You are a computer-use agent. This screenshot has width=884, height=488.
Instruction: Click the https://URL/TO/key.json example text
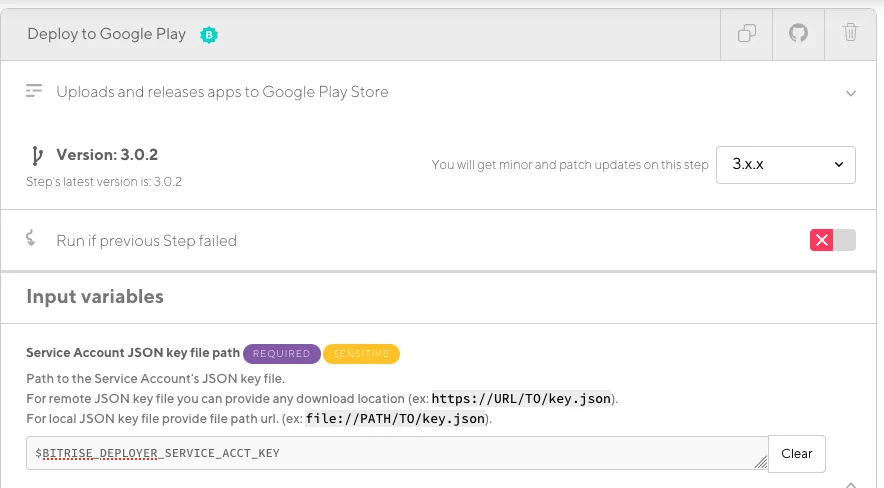pyautogui.click(x=521, y=398)
